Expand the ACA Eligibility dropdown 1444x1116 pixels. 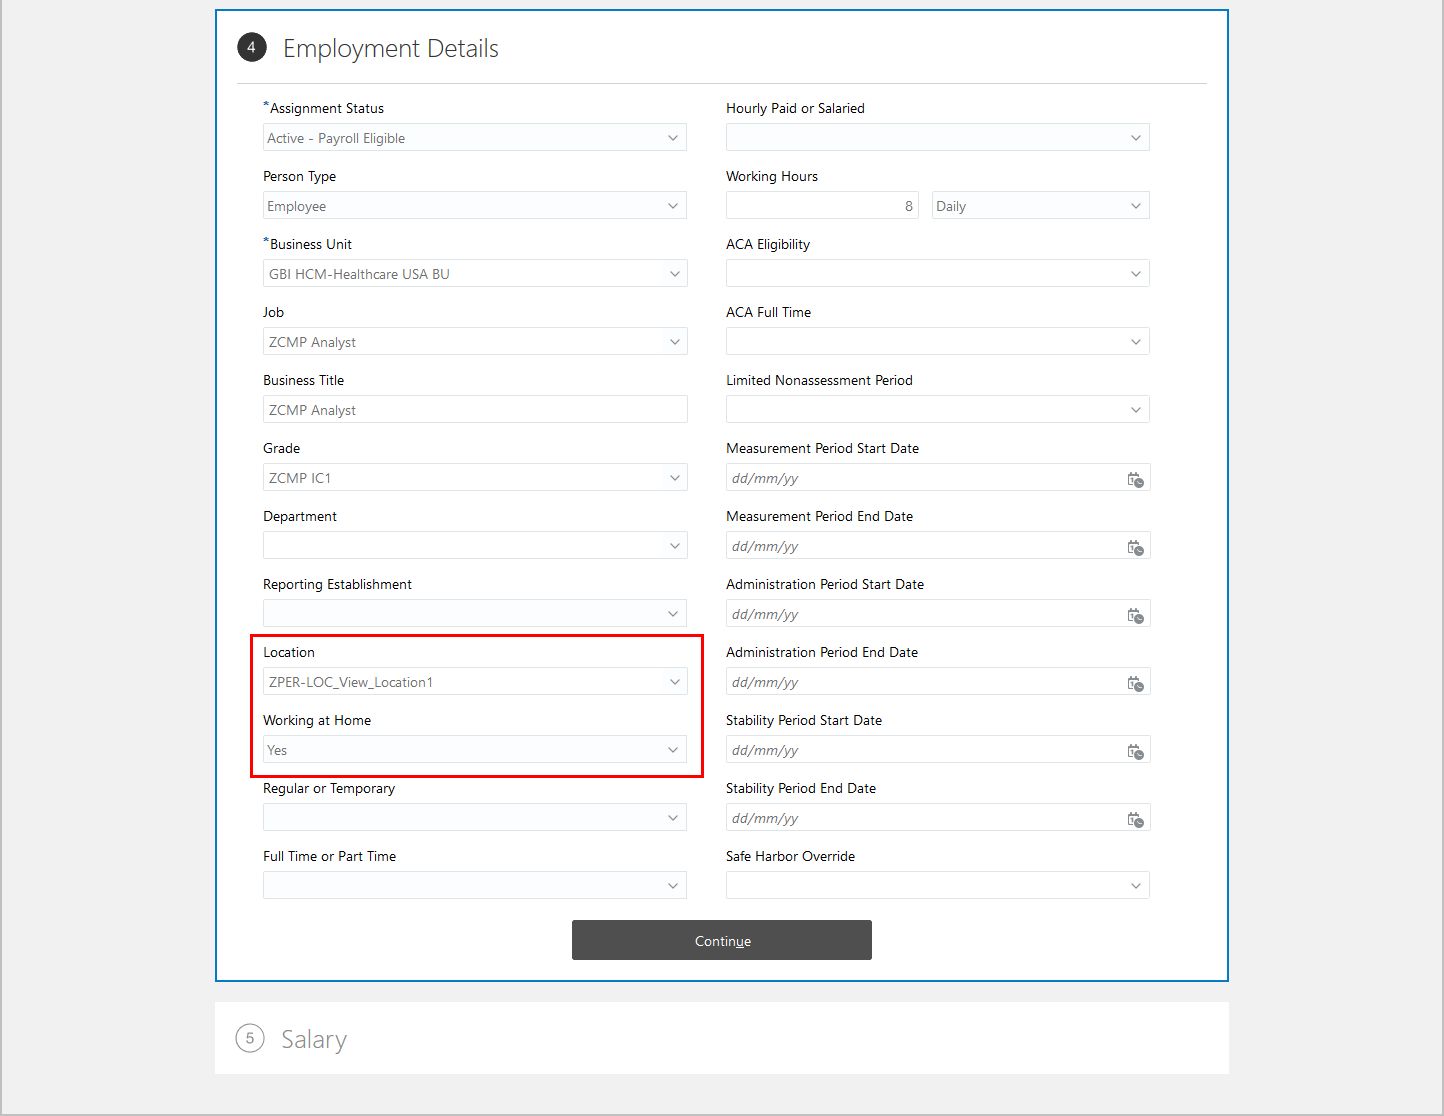1135,274
